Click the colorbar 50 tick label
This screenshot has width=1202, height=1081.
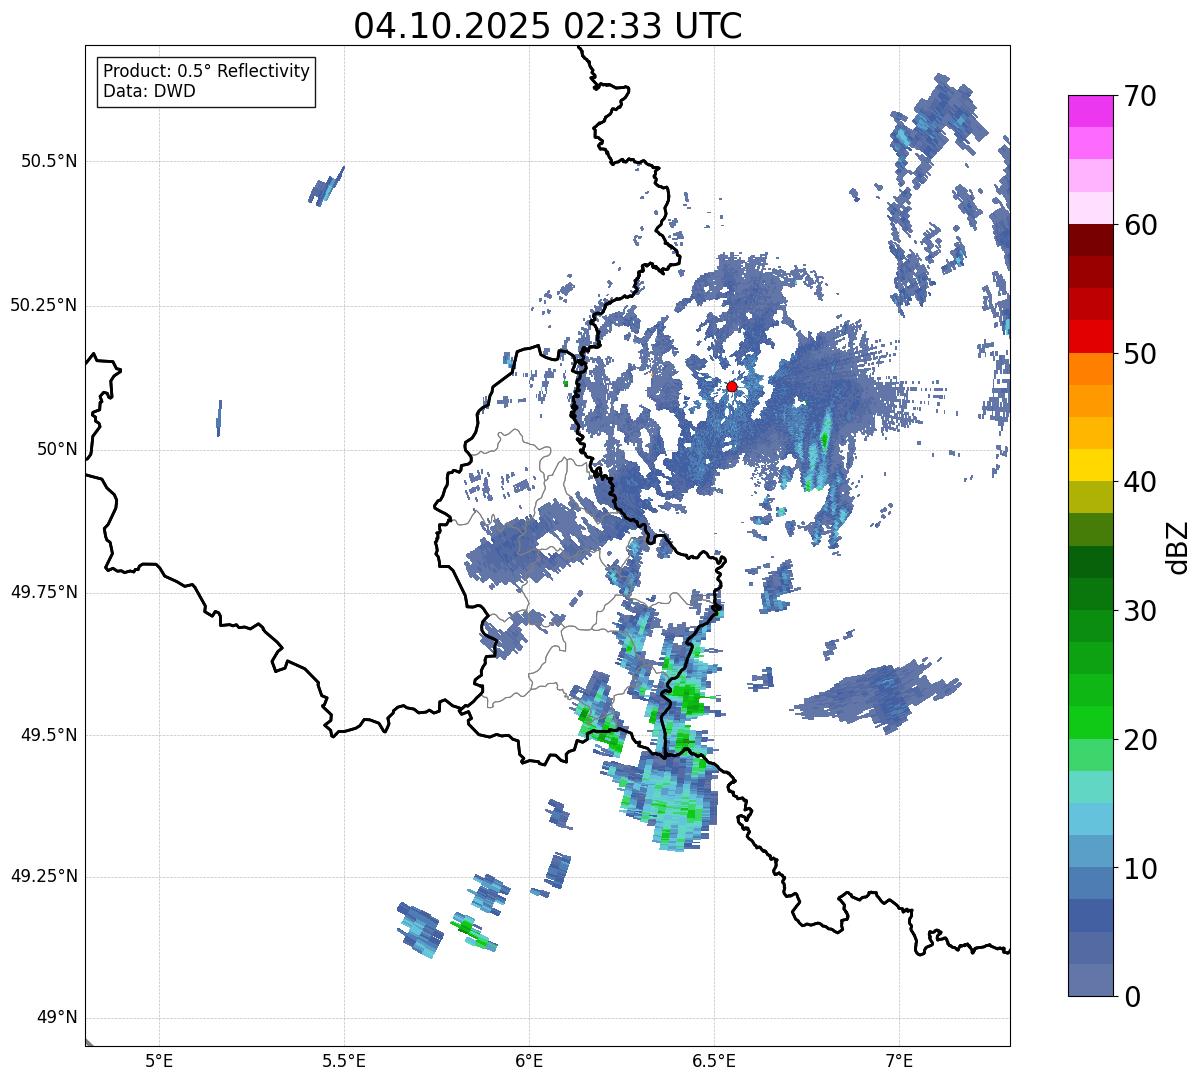[x=1139, y=354]
